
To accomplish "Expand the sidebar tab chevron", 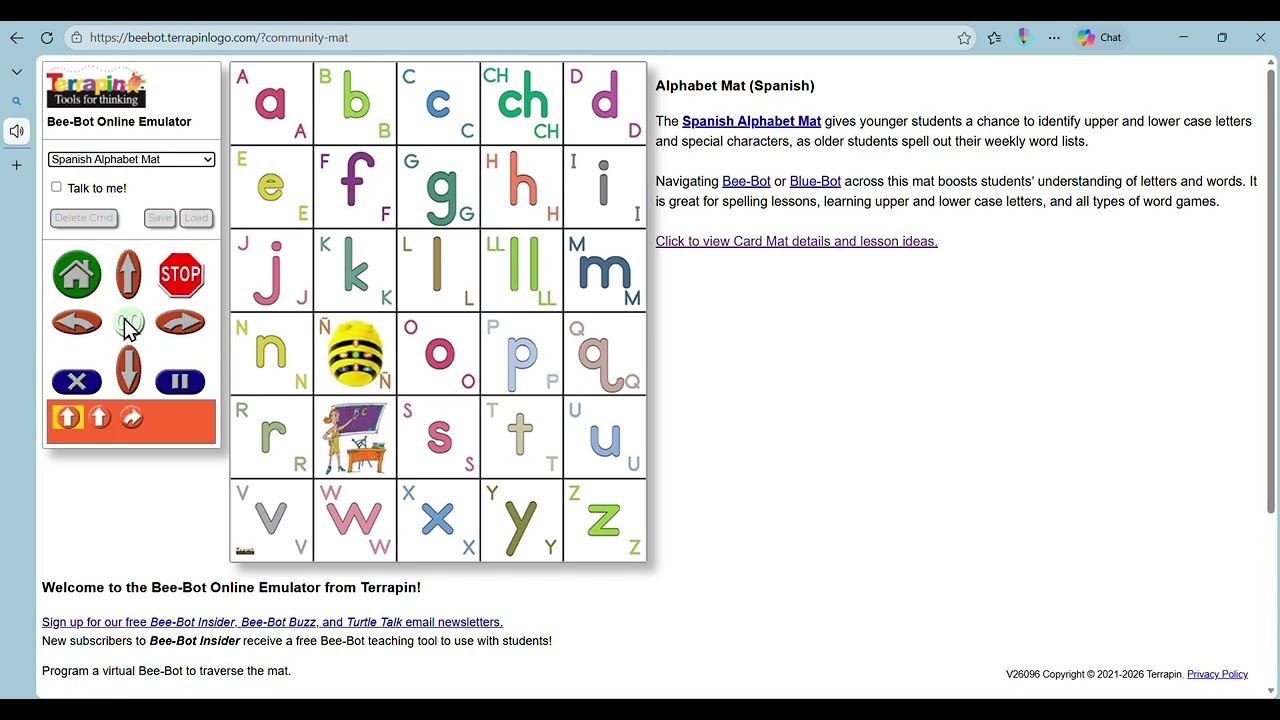I will pyautogui.click(x=16, y=72).
